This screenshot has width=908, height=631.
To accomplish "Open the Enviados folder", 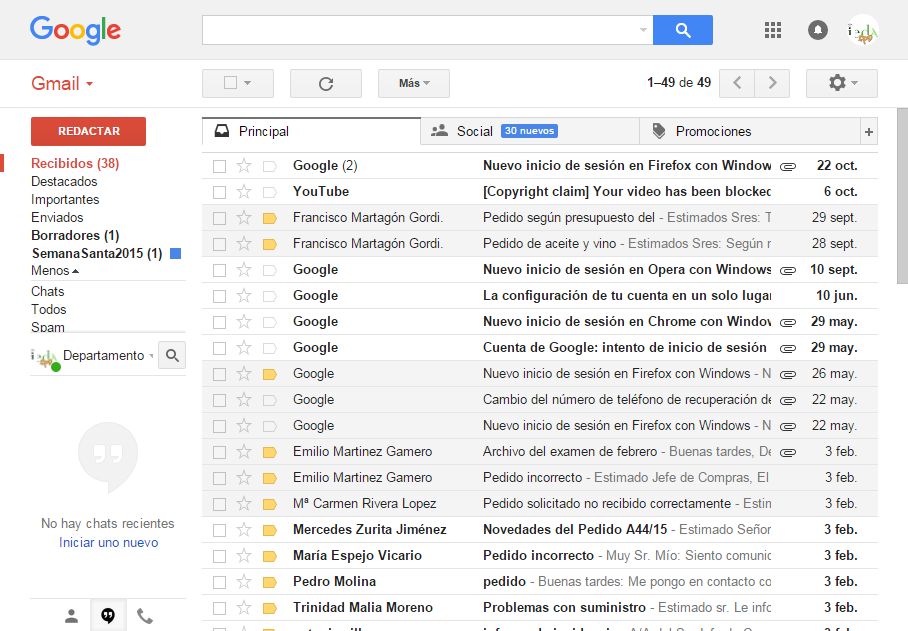I will (57, 218).
